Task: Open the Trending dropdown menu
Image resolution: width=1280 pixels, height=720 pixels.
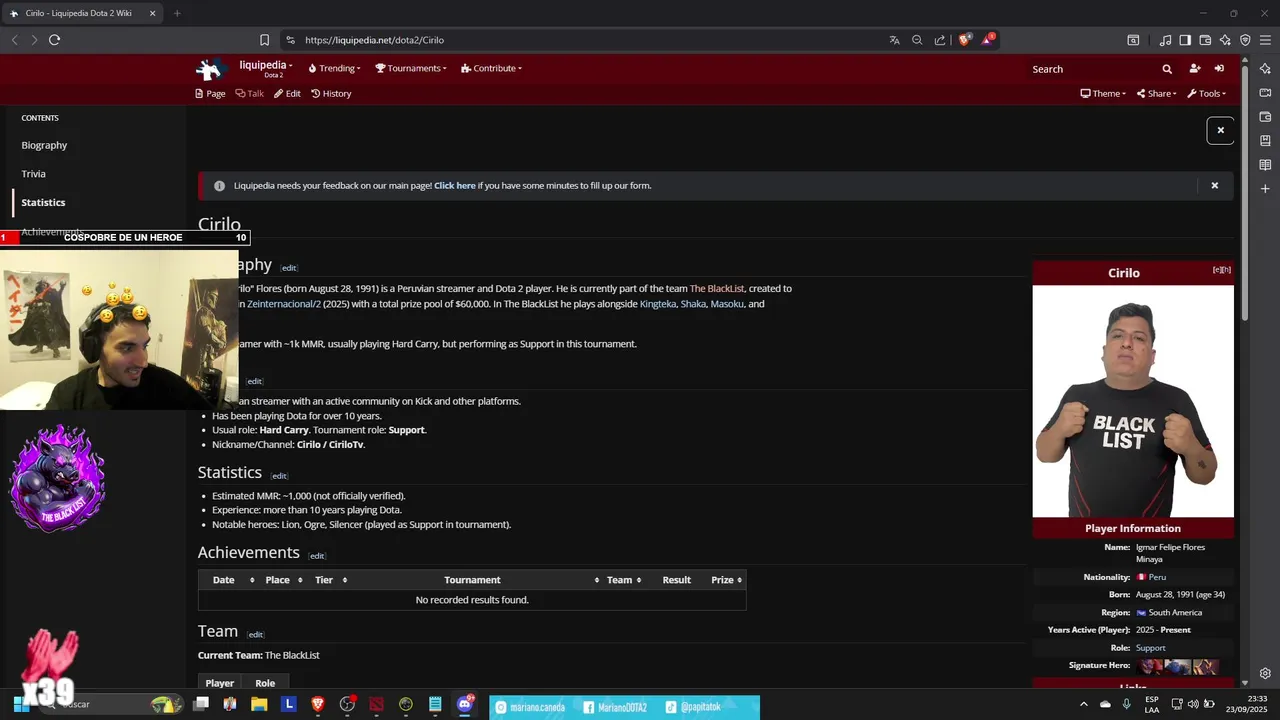Action: (334, 68)
